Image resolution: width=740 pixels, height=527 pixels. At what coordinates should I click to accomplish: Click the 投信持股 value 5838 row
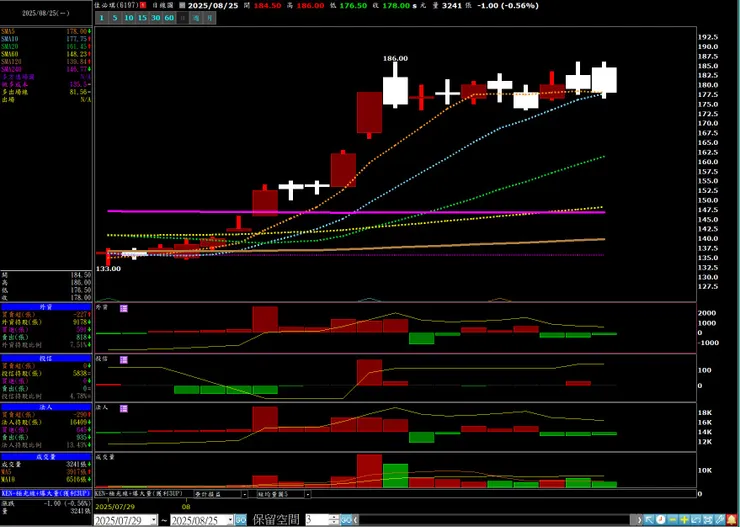tap(46, 374)
